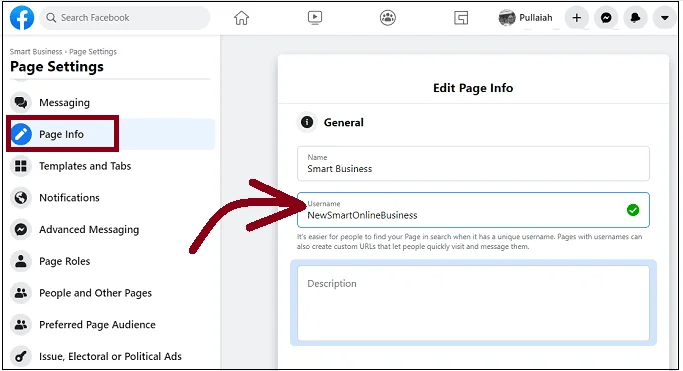The image size is (683, 371).
Task: Click Pullaiah's profile picture
Action: [x=507, y=18]
